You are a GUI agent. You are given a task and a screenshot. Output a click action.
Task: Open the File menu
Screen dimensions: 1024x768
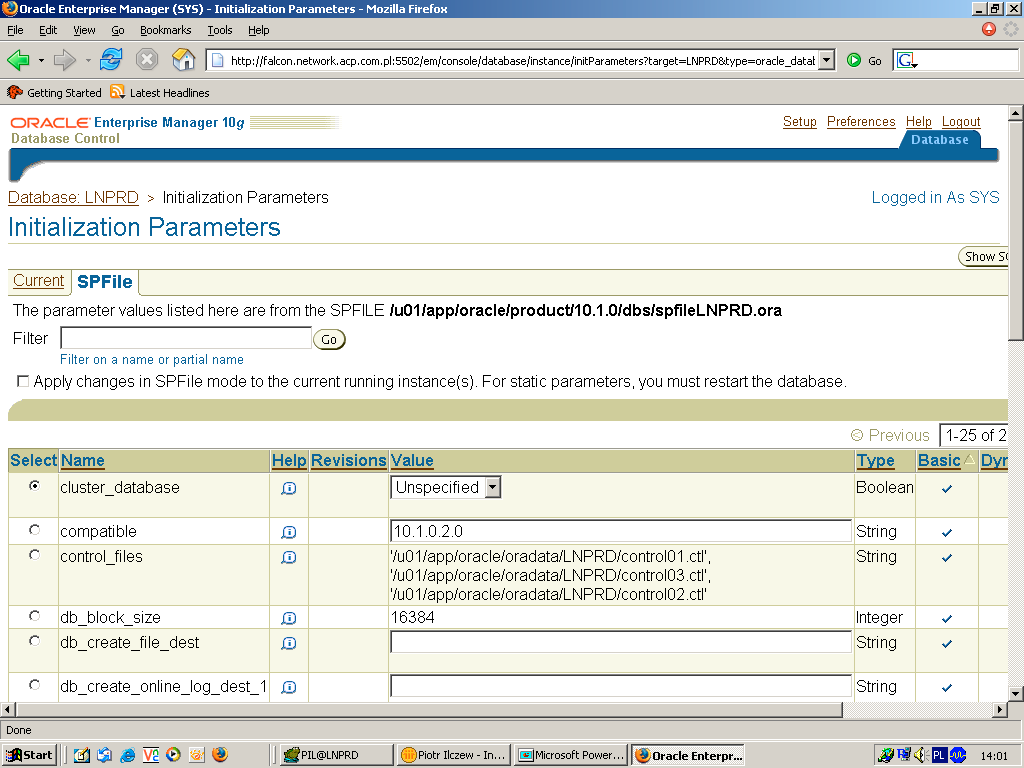(x=15, y=30)
